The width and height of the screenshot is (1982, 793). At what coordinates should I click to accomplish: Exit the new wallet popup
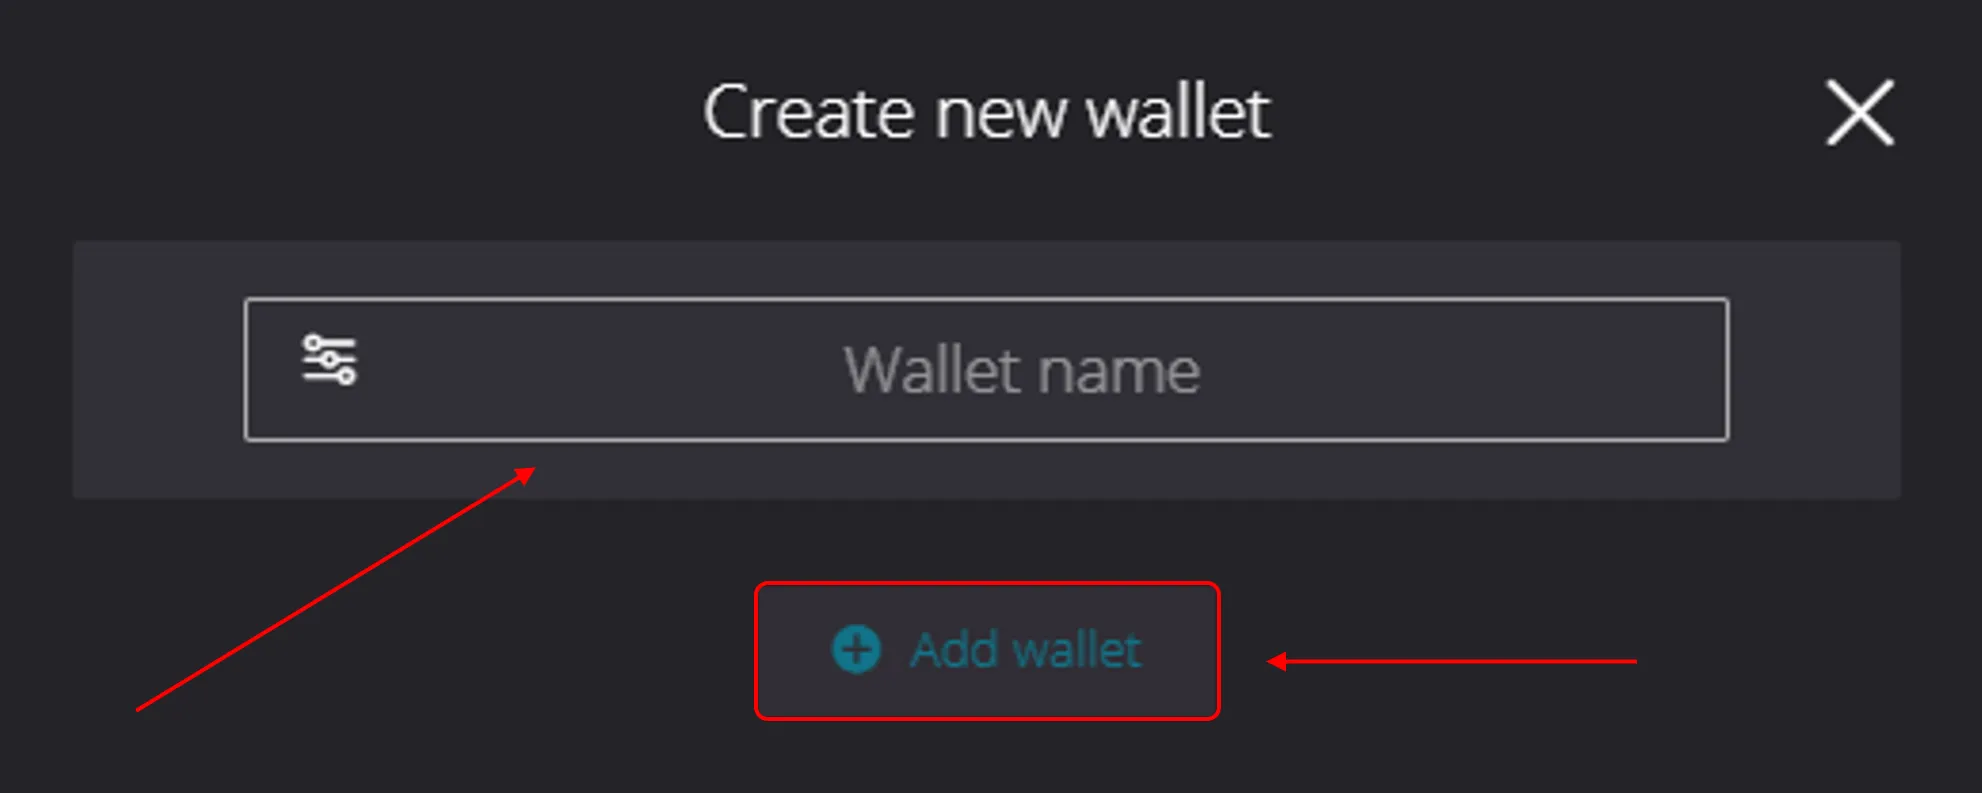(1860, 113)
